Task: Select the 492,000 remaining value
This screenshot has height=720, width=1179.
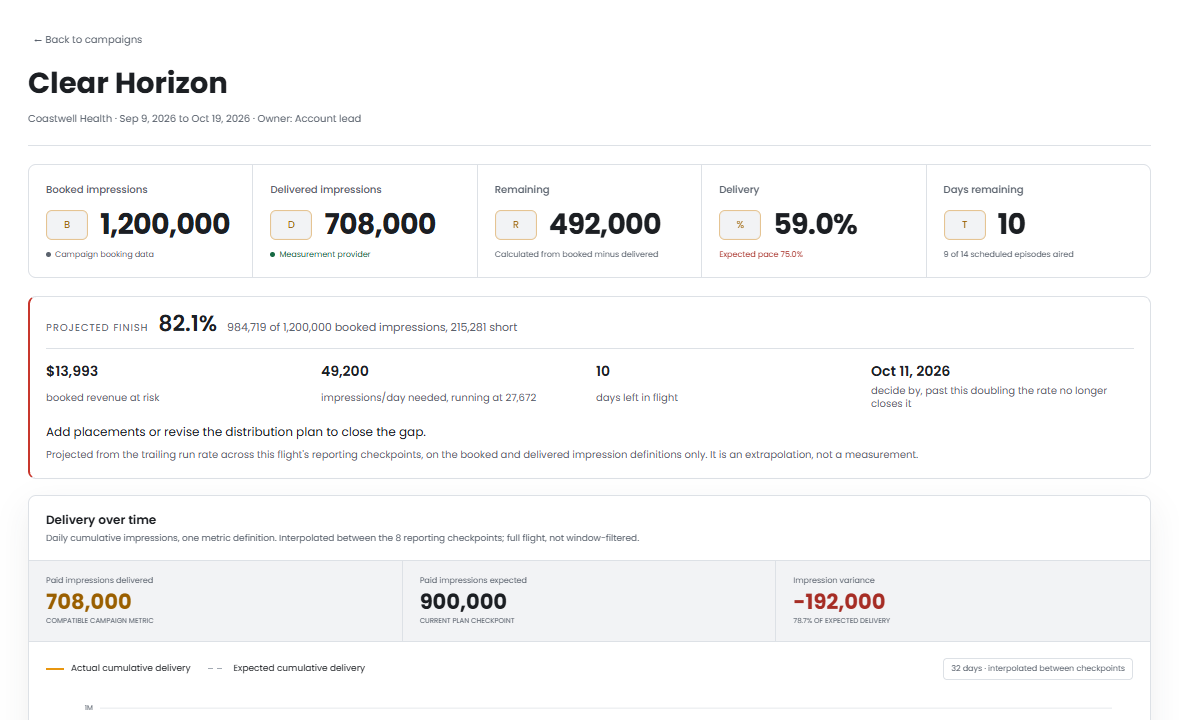Action: (605, 224)
